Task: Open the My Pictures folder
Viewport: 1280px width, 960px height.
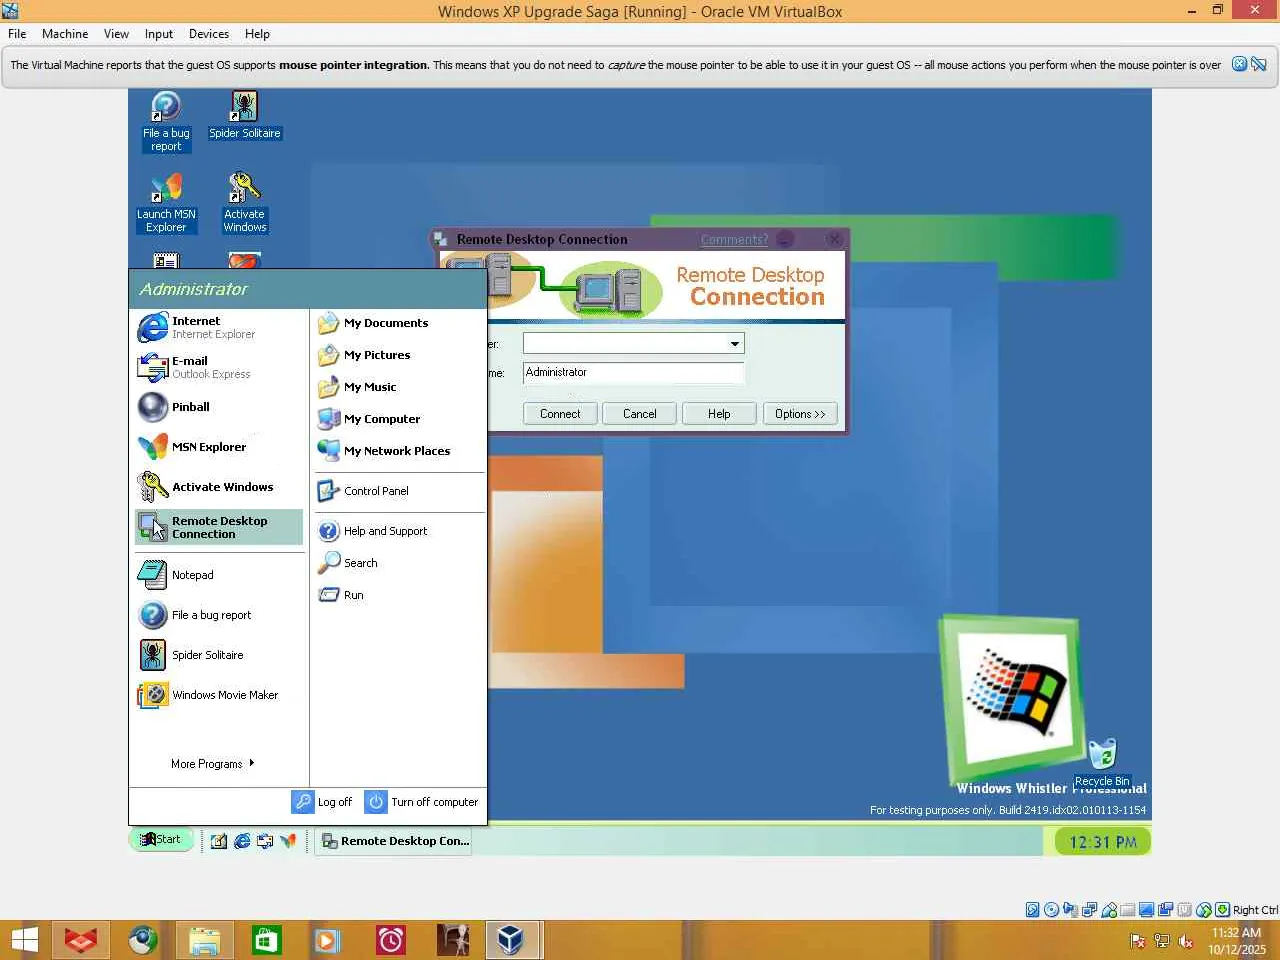Action: (x=398, y=355)
